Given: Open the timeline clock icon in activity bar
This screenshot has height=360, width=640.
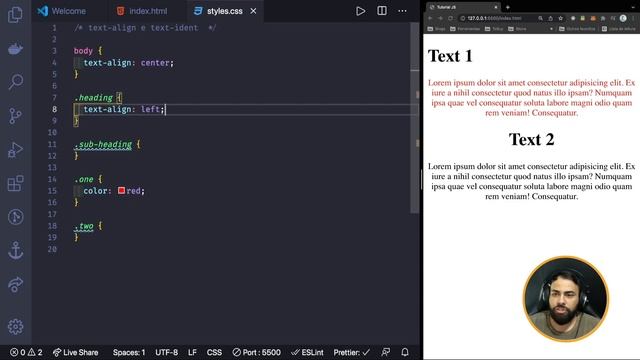Looking at the screenshot, I should 16,217.
